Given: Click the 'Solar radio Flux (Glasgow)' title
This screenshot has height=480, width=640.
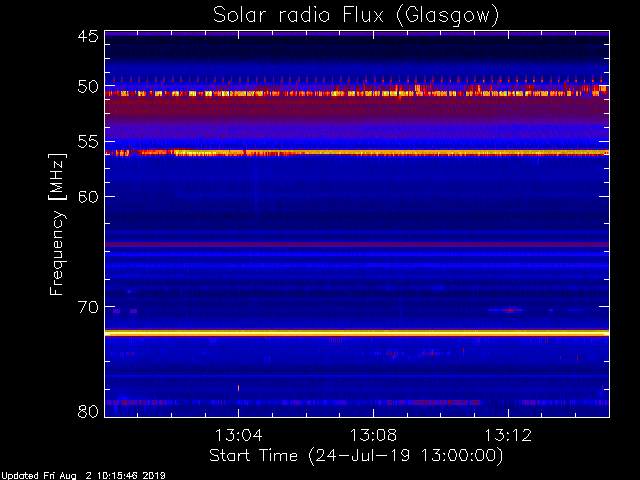Looking at the screenshot, I should click(356, 16).
